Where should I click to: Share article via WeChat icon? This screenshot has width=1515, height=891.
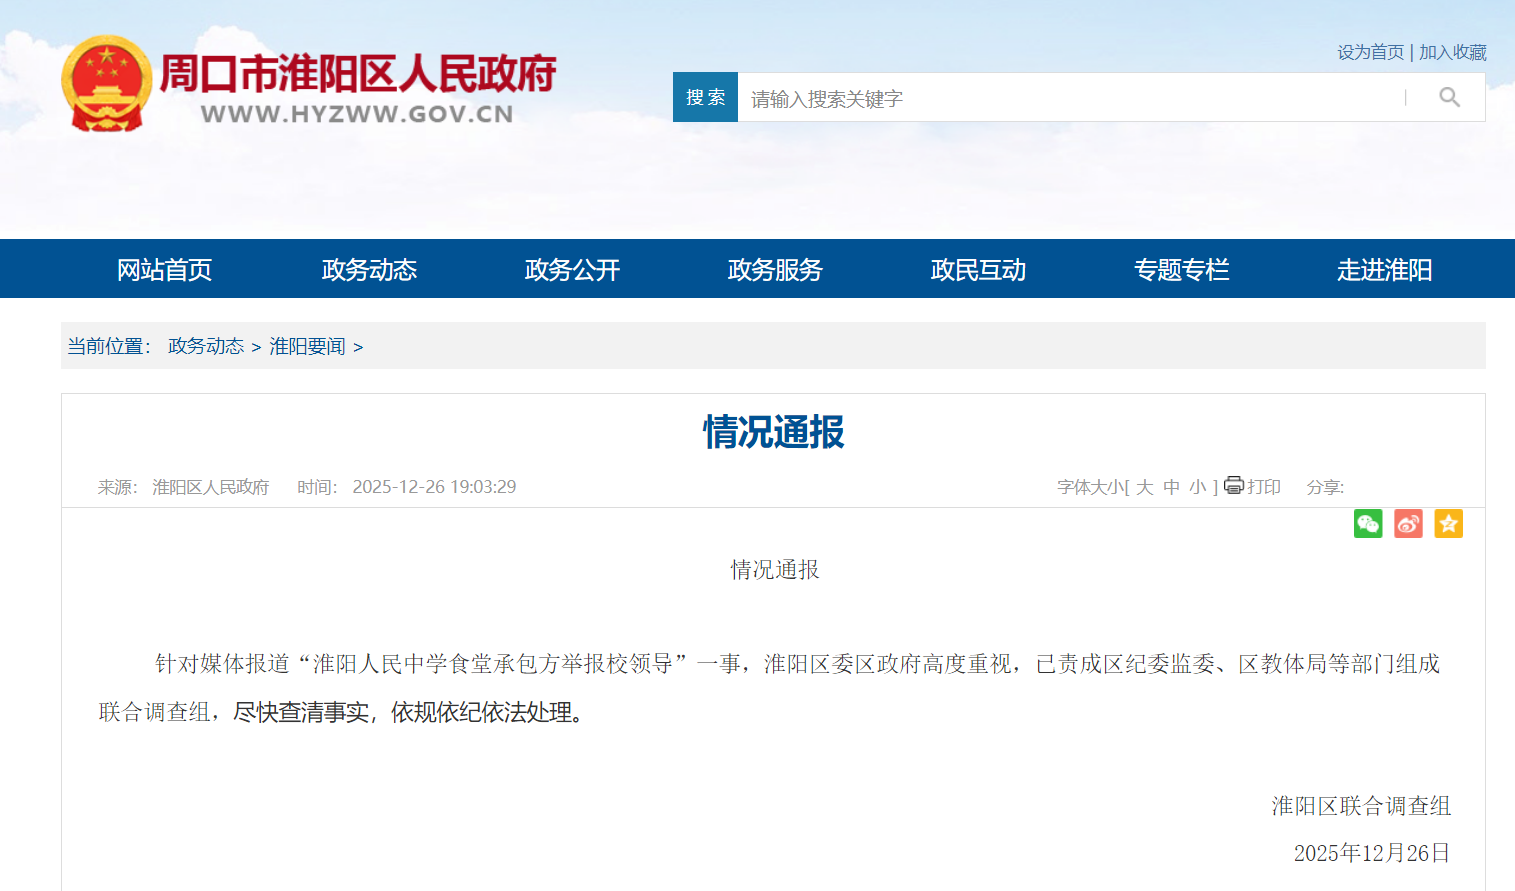[x=1368, y=524]
